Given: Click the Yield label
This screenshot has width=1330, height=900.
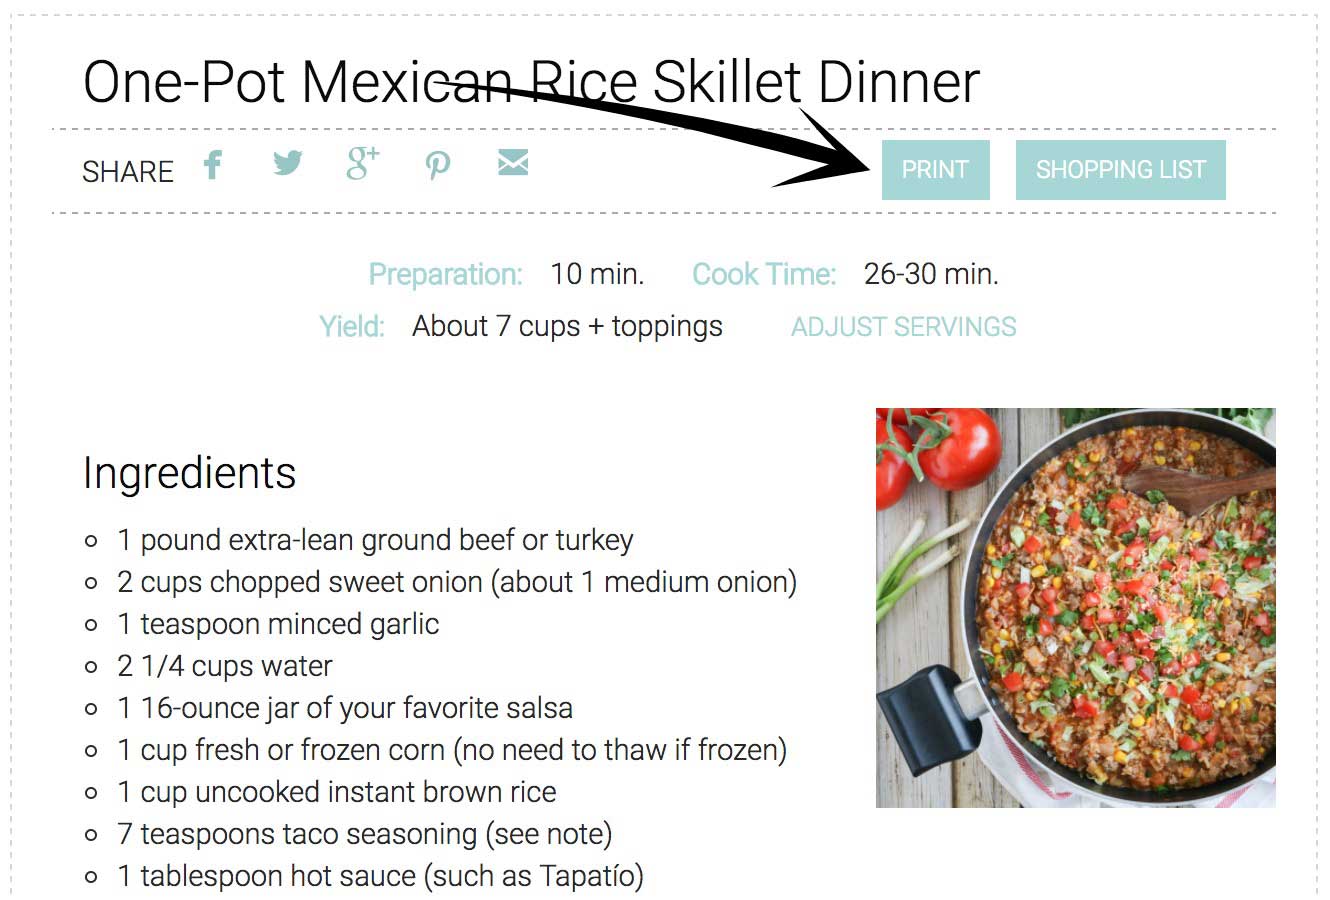Looking at the screenshot, I should click(352, 327).
